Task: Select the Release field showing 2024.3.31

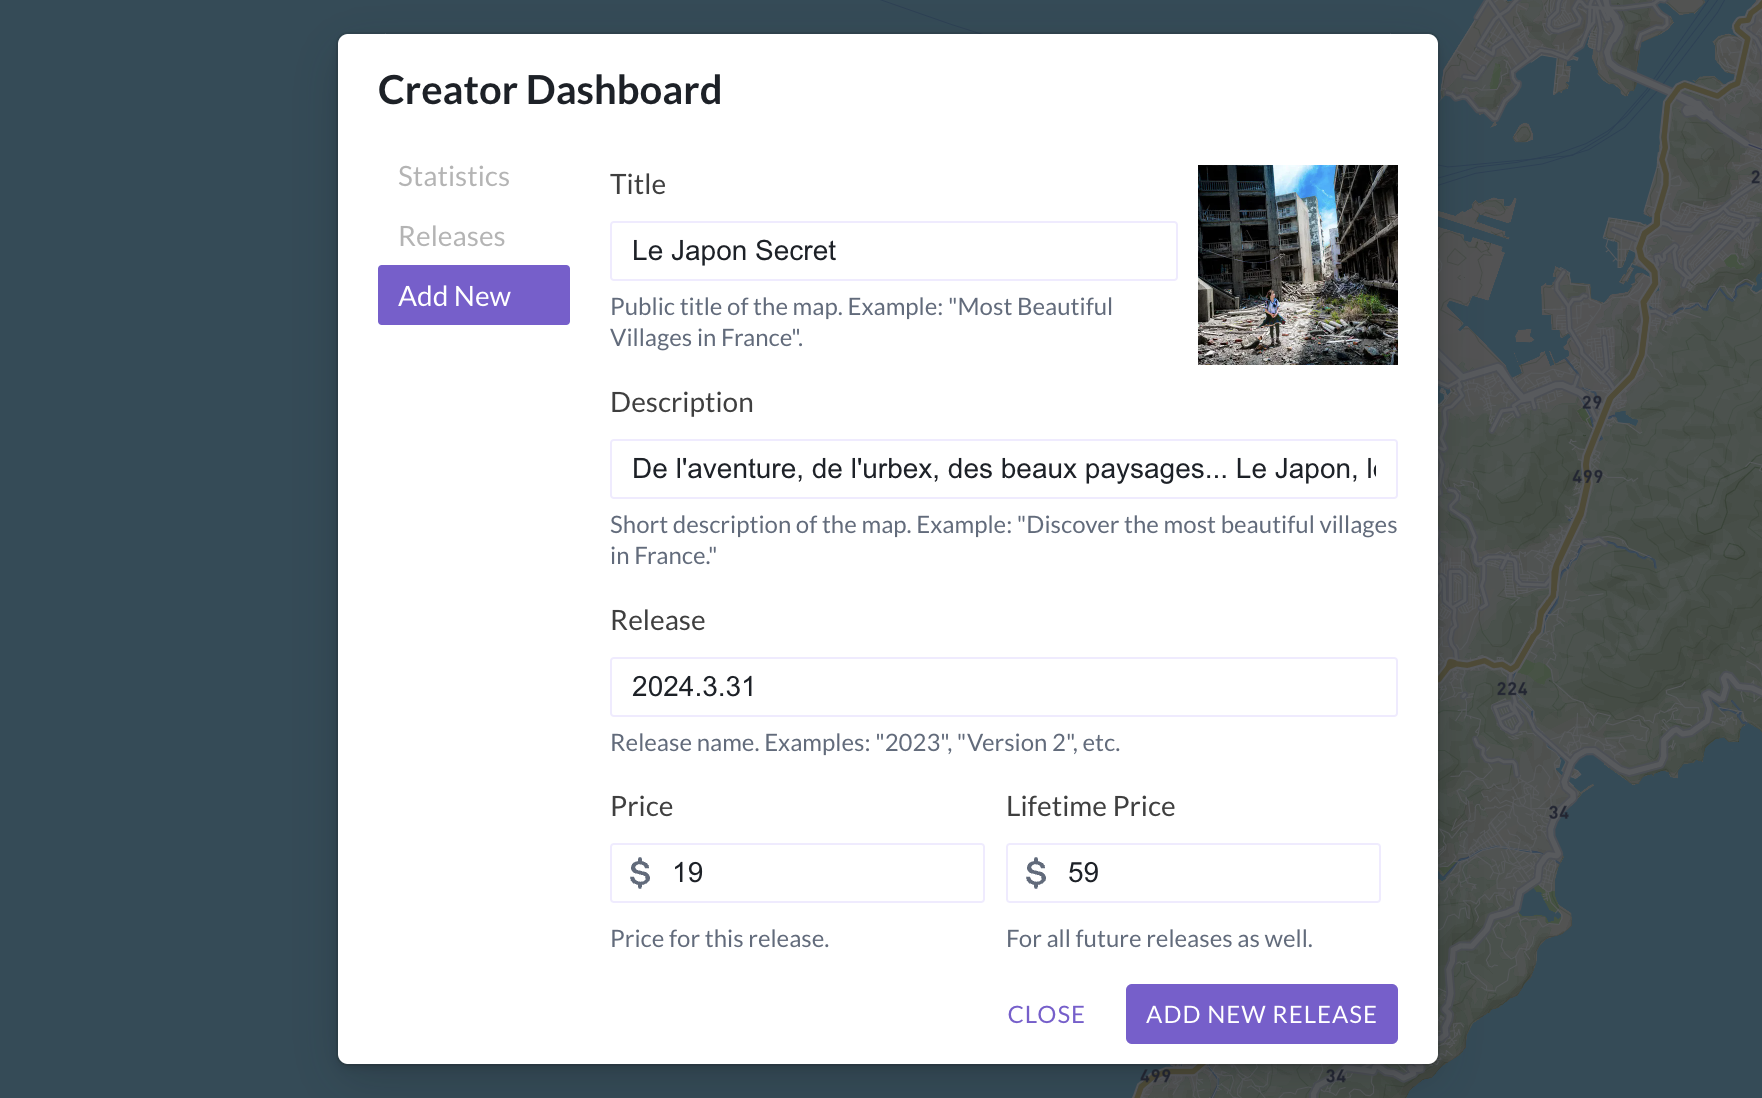Action: point(1003,686)
